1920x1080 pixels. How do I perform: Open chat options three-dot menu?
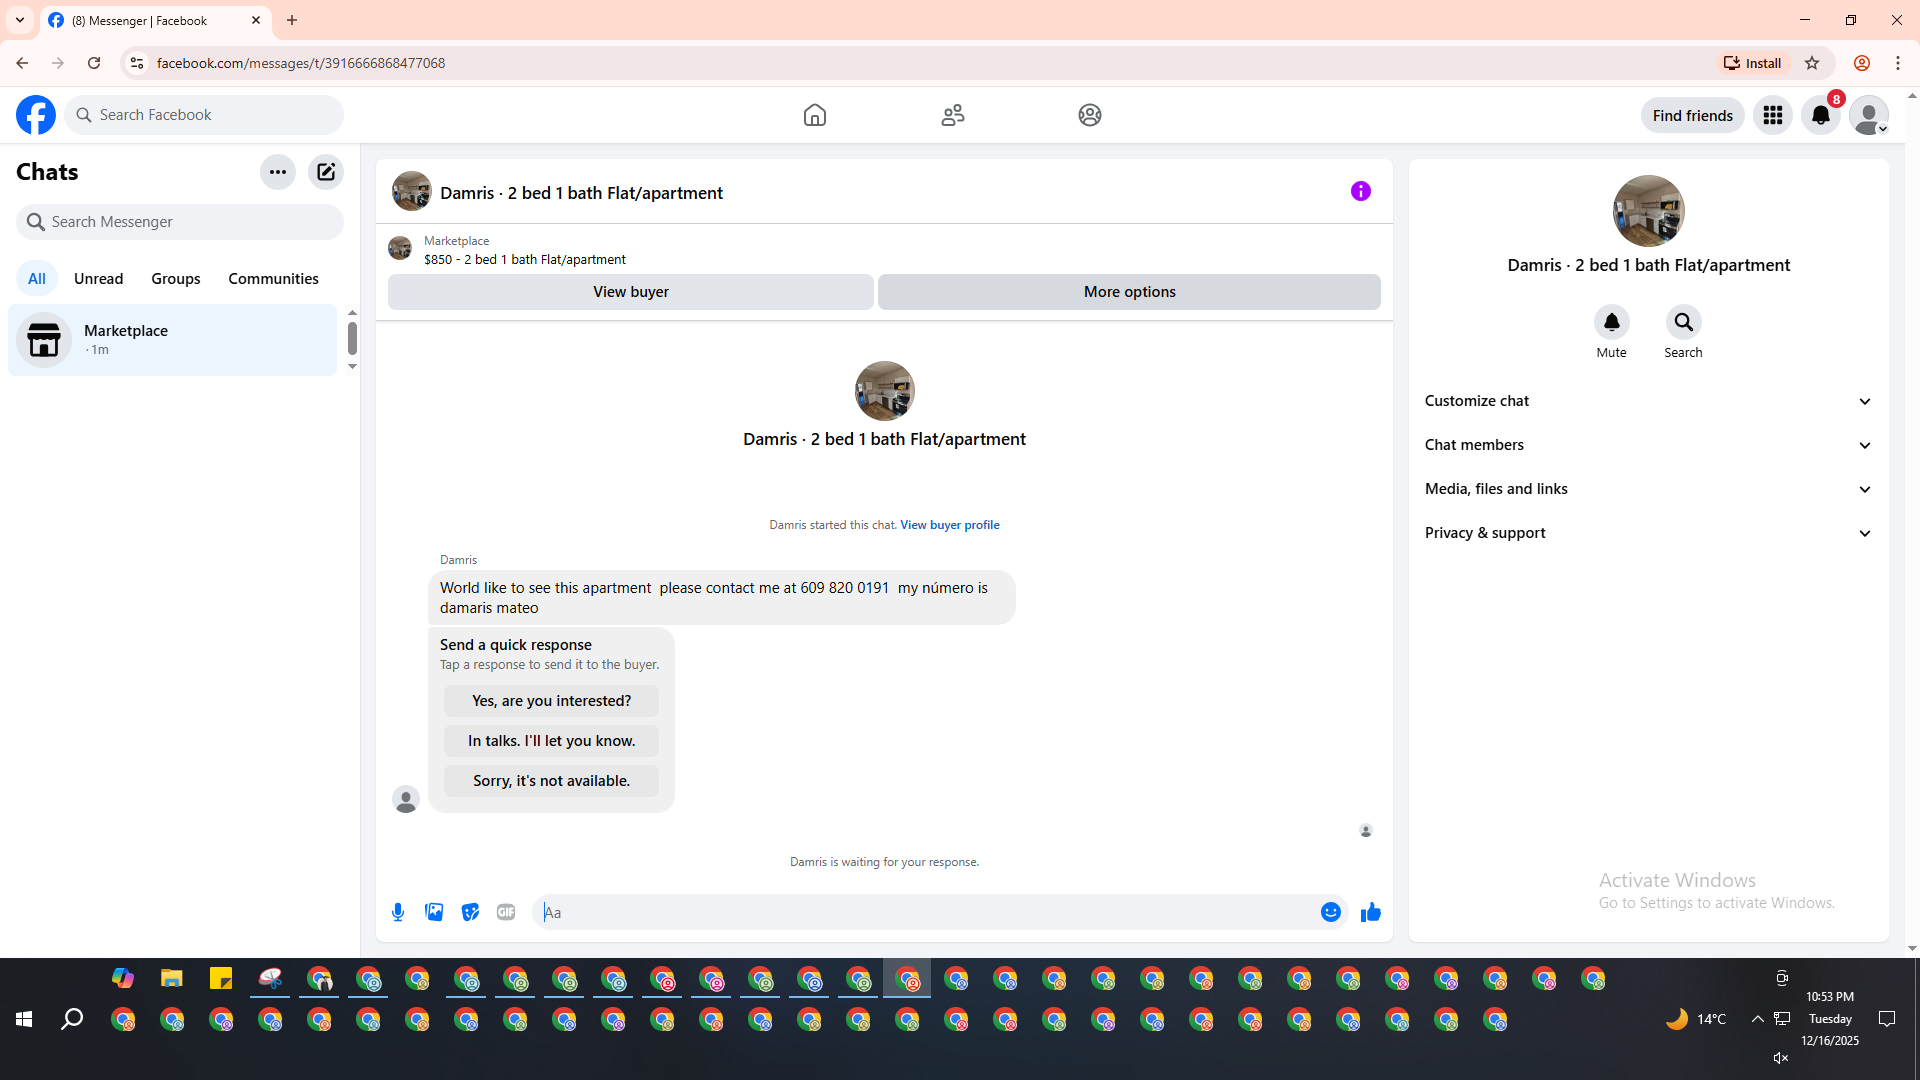(x=278, y=172)
